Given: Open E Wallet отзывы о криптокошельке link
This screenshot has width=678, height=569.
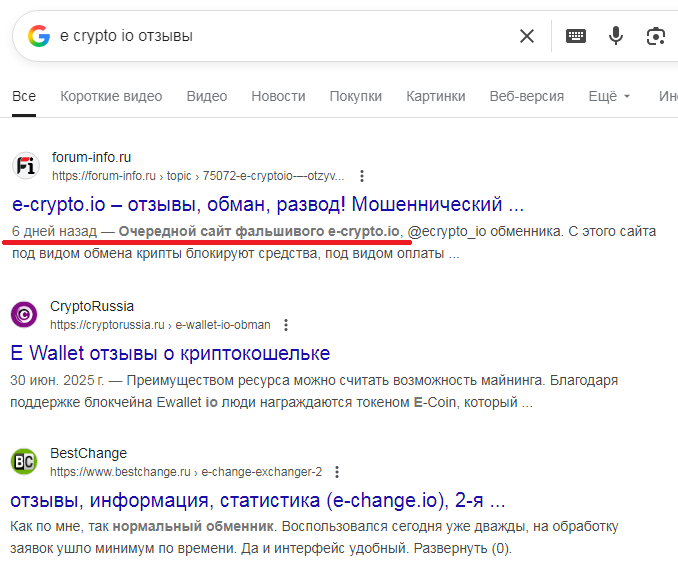Looking at the screenshot, I should coord(170,353).
